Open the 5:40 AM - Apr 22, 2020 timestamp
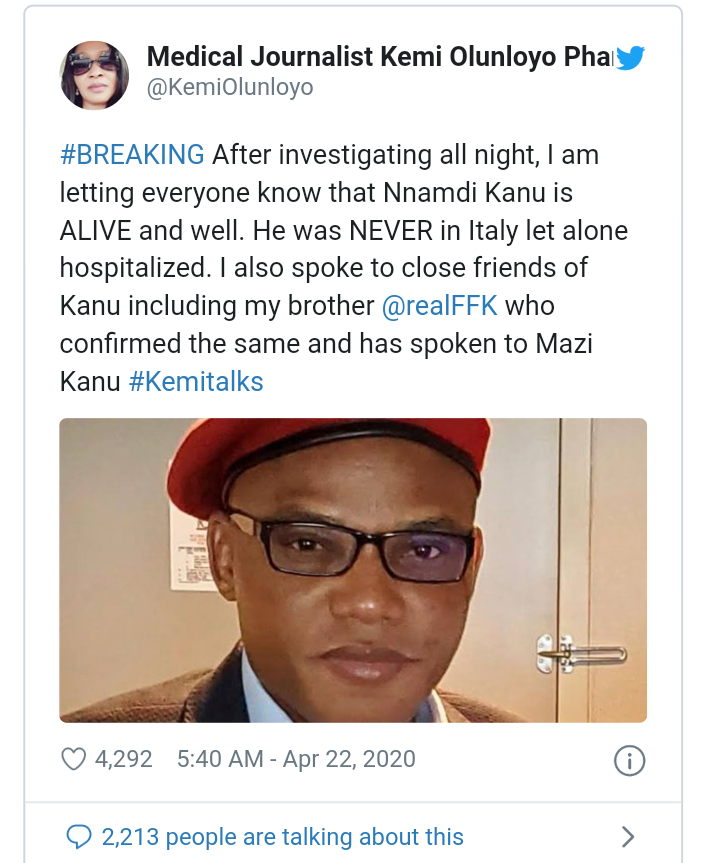720x863 pixels. [x=296, y=760]
